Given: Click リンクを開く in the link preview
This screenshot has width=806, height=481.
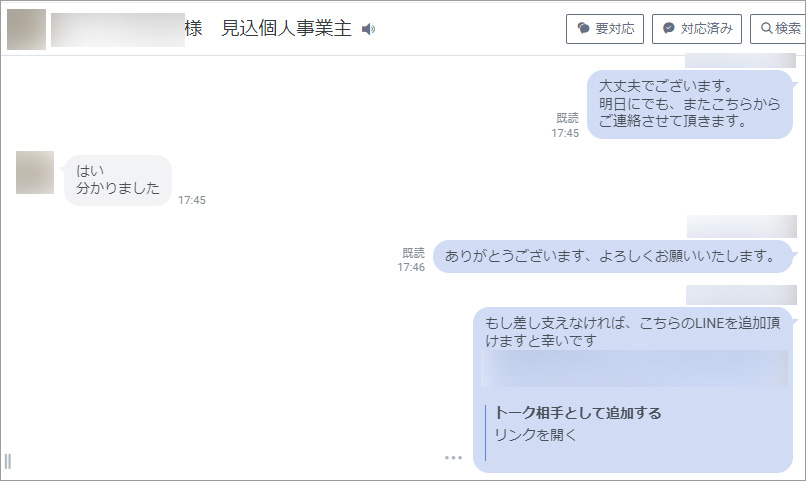Looking at the screenshot, I should (x=536, y=435).
